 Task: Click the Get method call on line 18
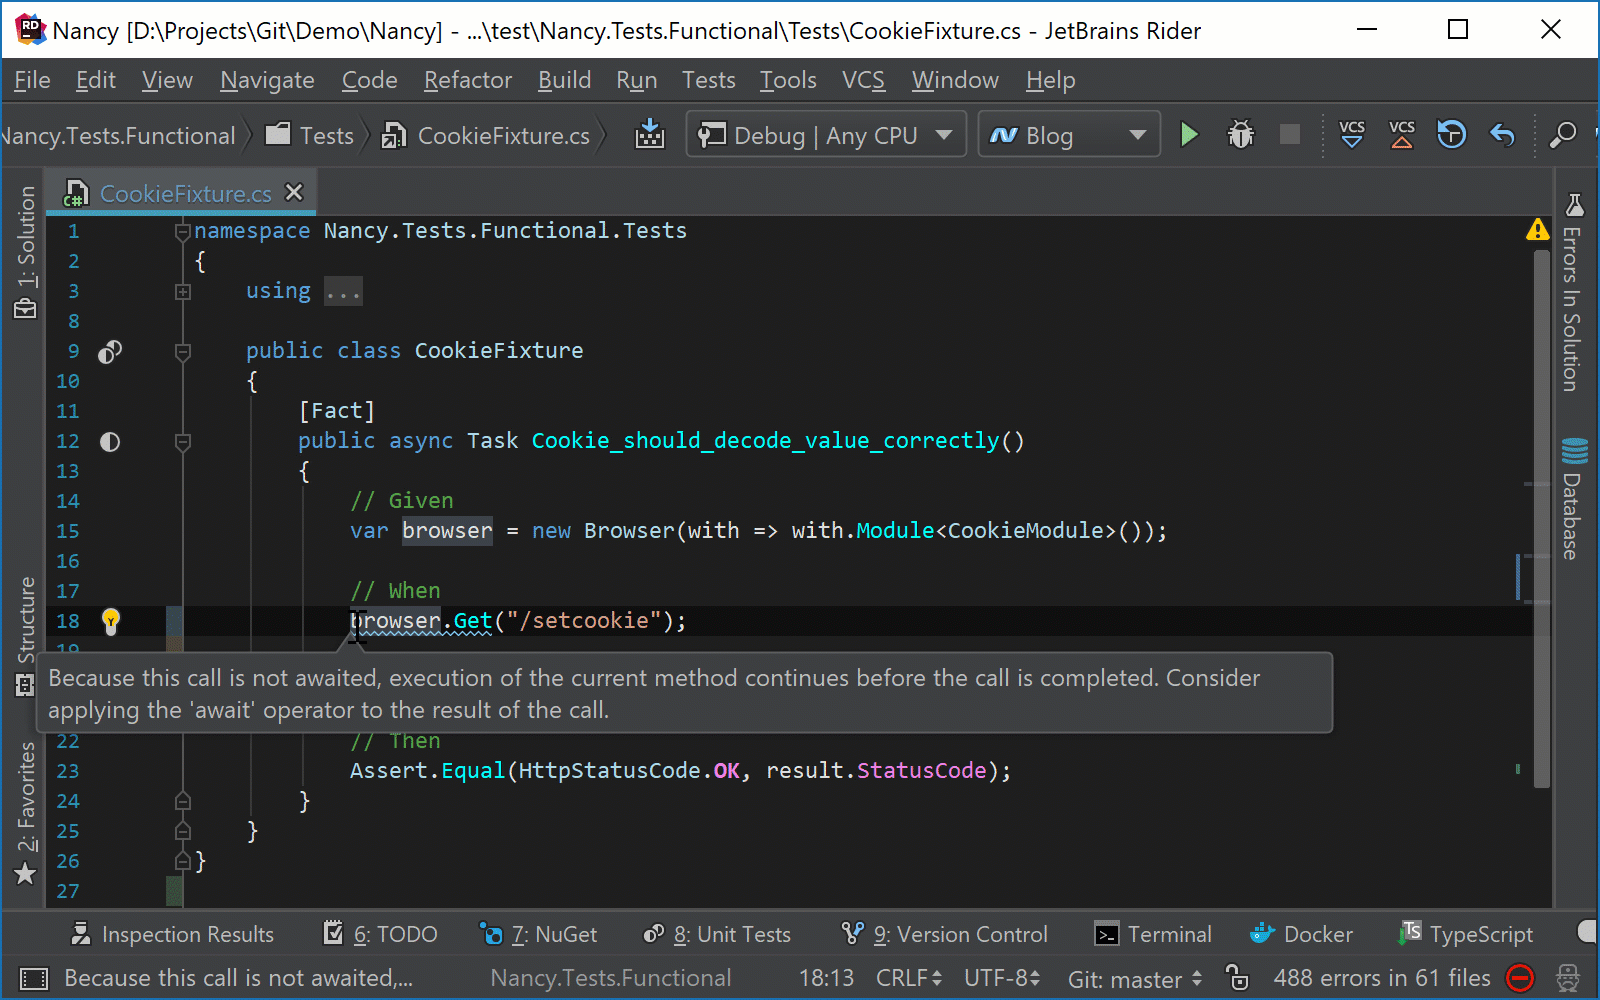472,621
